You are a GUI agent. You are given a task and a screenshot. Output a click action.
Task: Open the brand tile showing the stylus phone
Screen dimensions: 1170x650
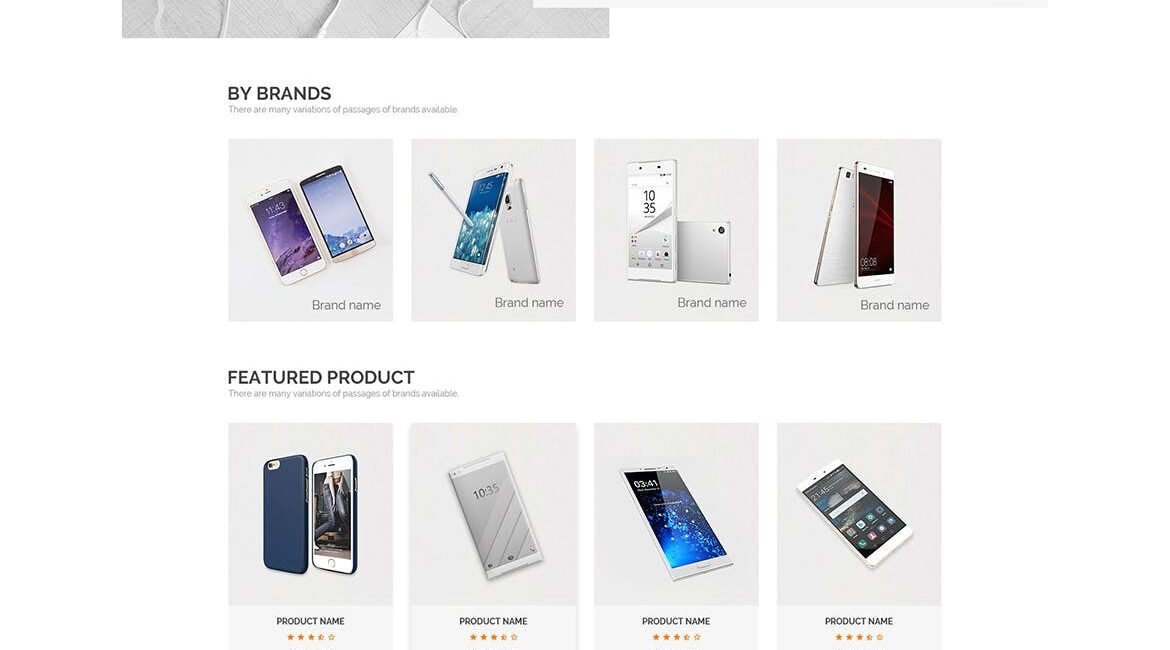point(493,230)
